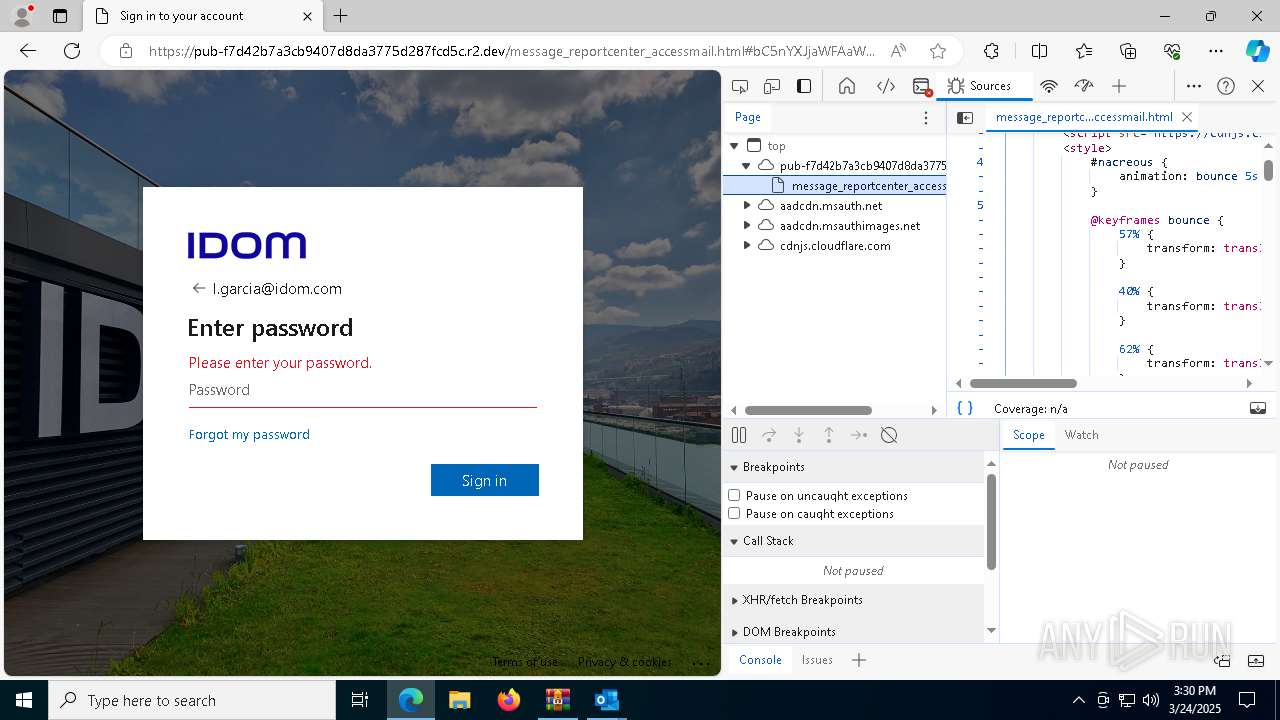Open Outlook from the taskbar
Viewport: 1280px width, 720px height.
click(x=606, y=700)
